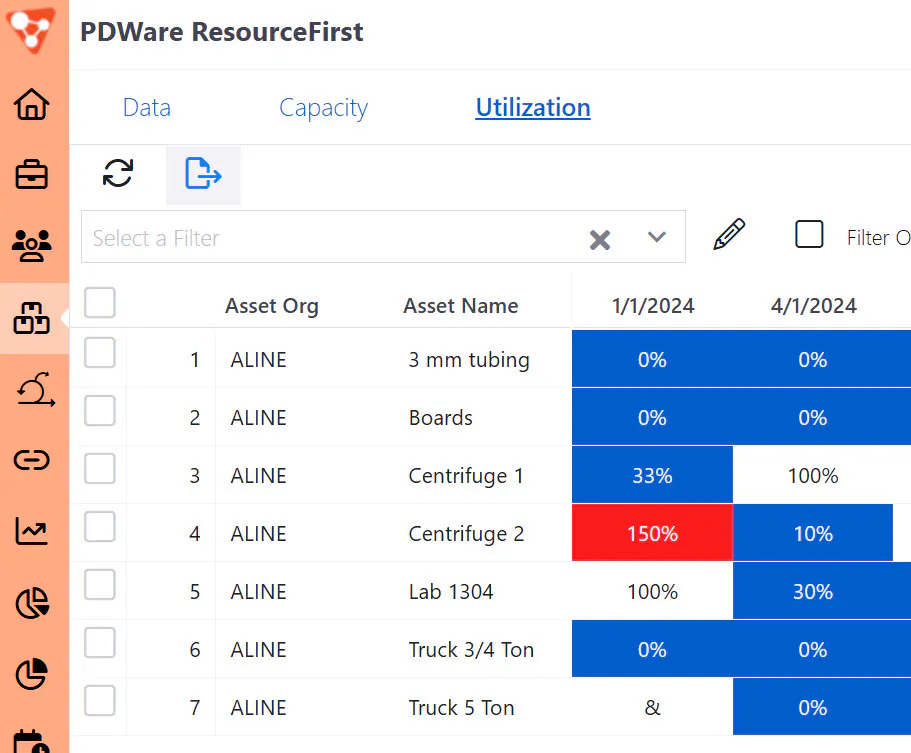
Task: Click the 100% cell in Centrifuge 1 row
Action: (813, 476)
